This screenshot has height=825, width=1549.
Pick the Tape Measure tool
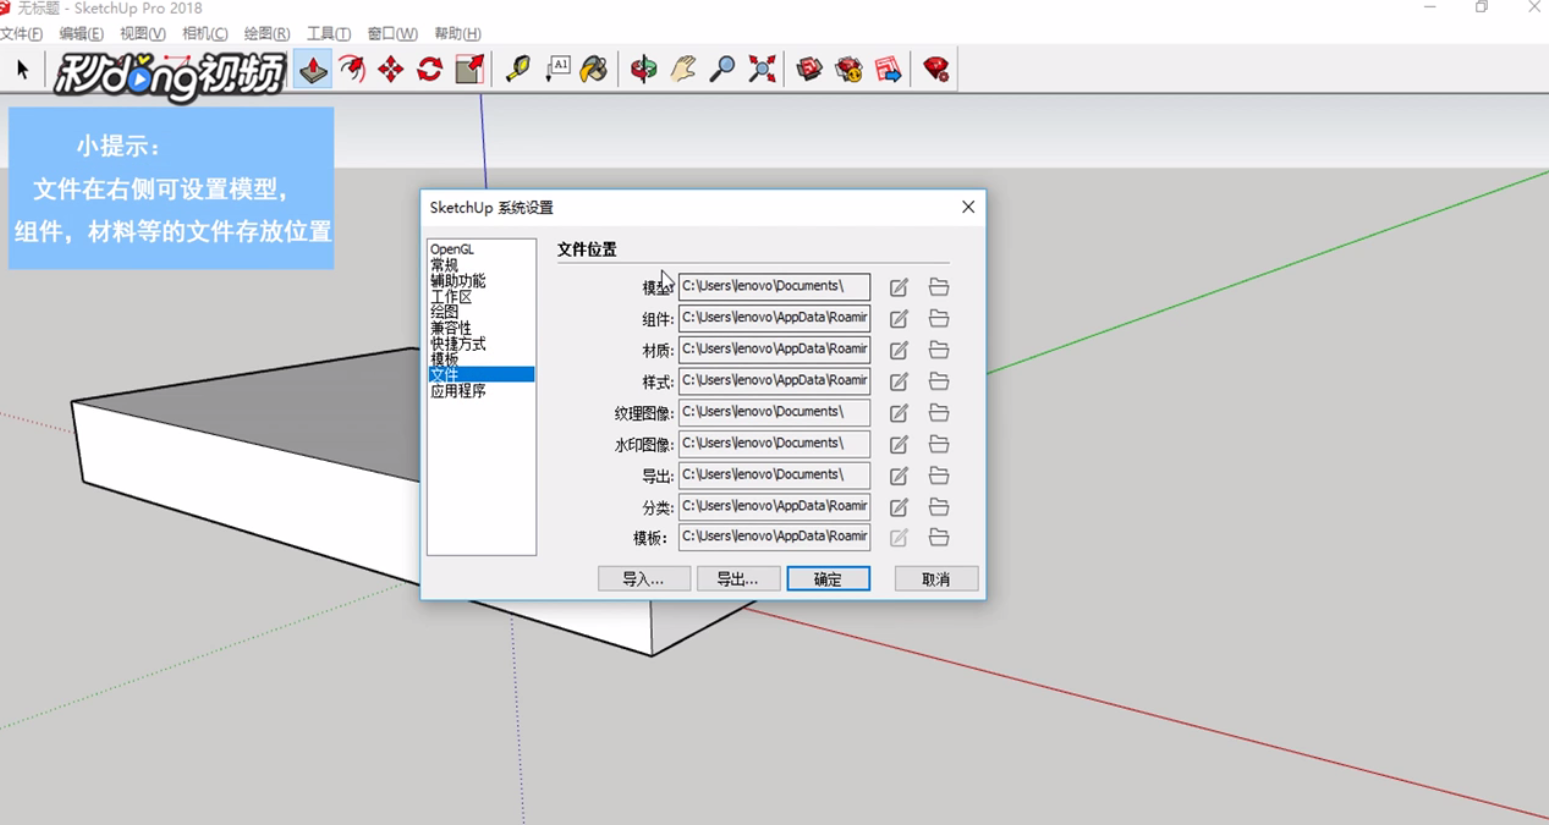click(516, 68)
